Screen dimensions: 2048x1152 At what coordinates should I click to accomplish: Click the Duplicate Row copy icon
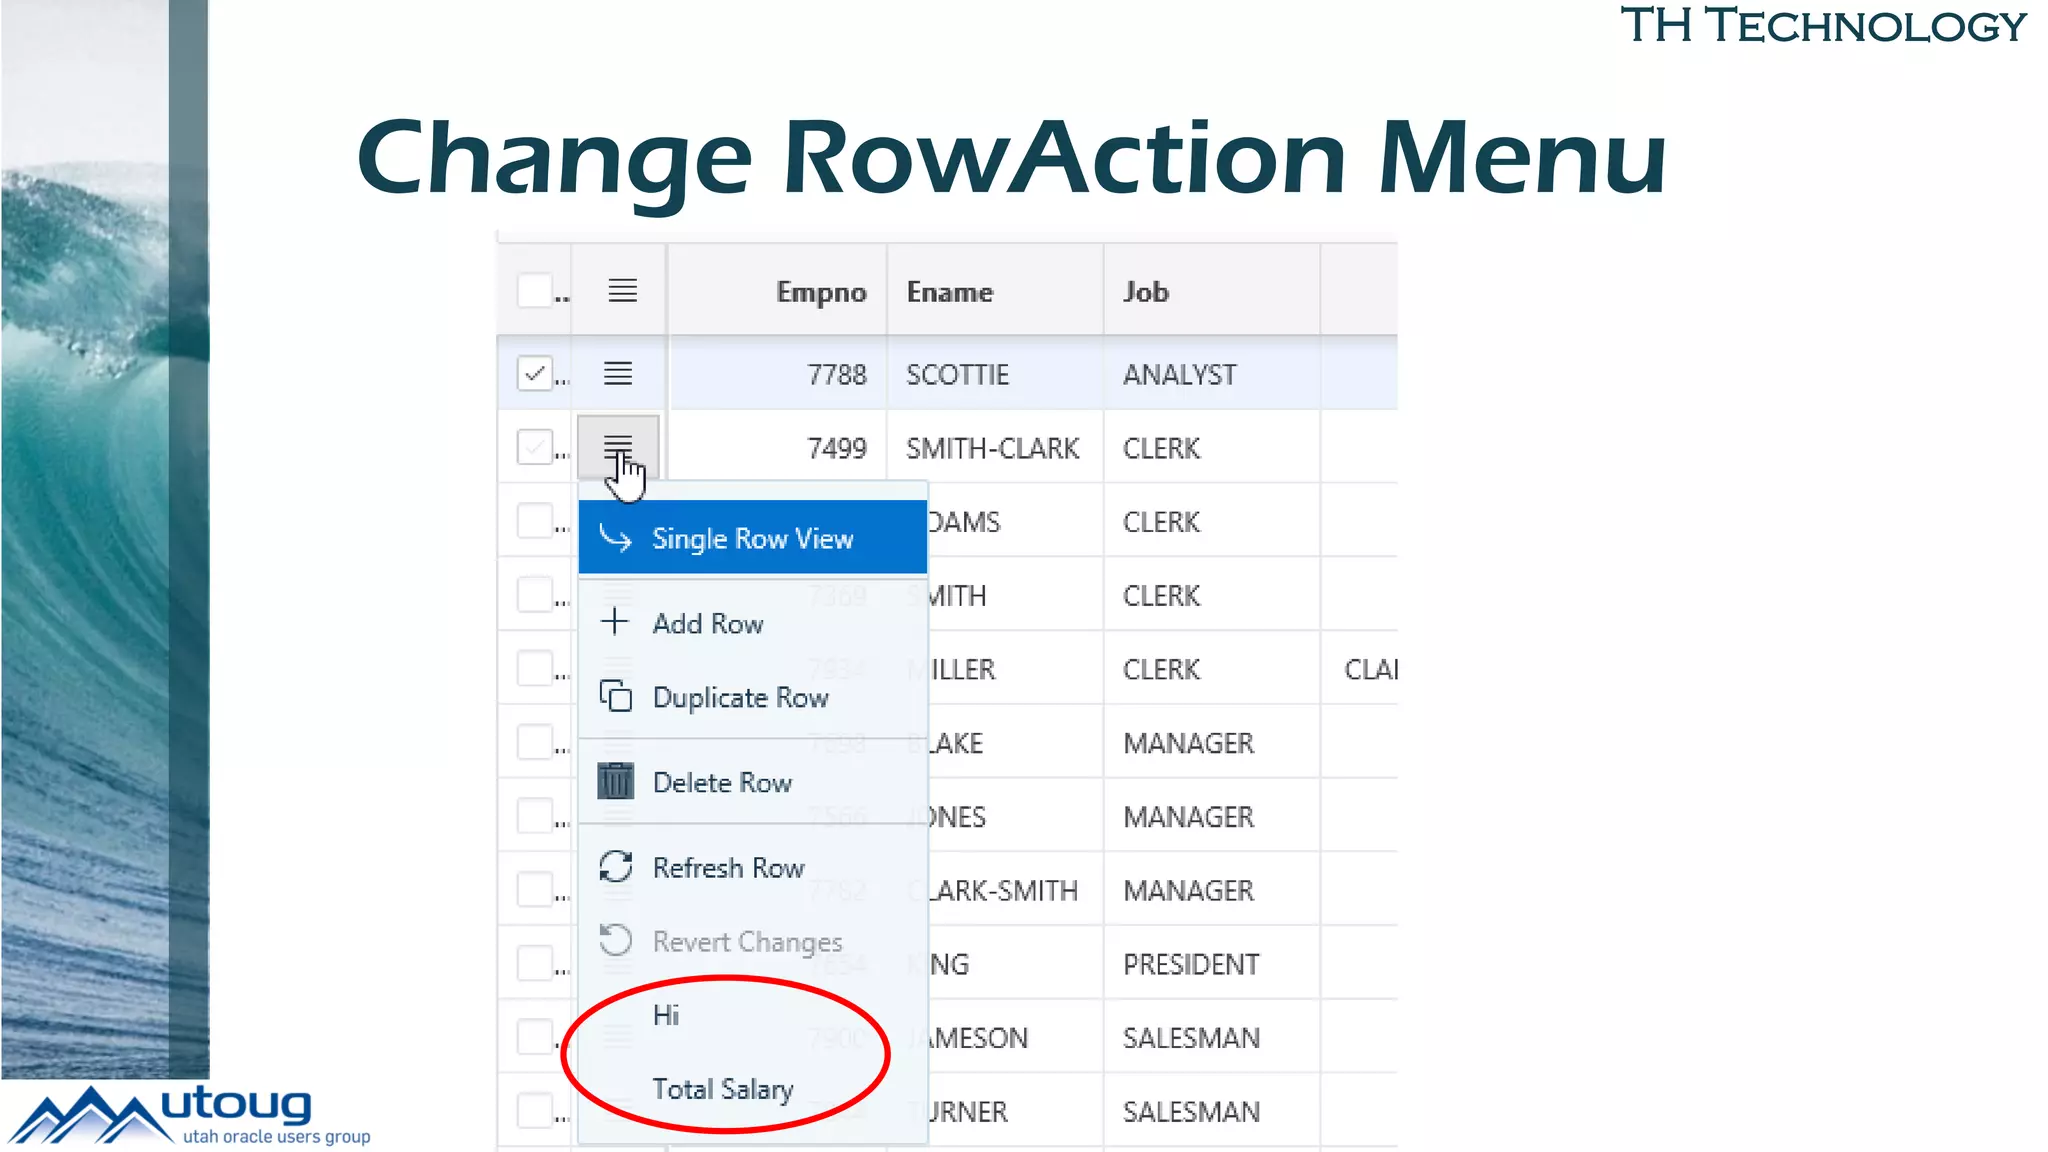[615, 695]
